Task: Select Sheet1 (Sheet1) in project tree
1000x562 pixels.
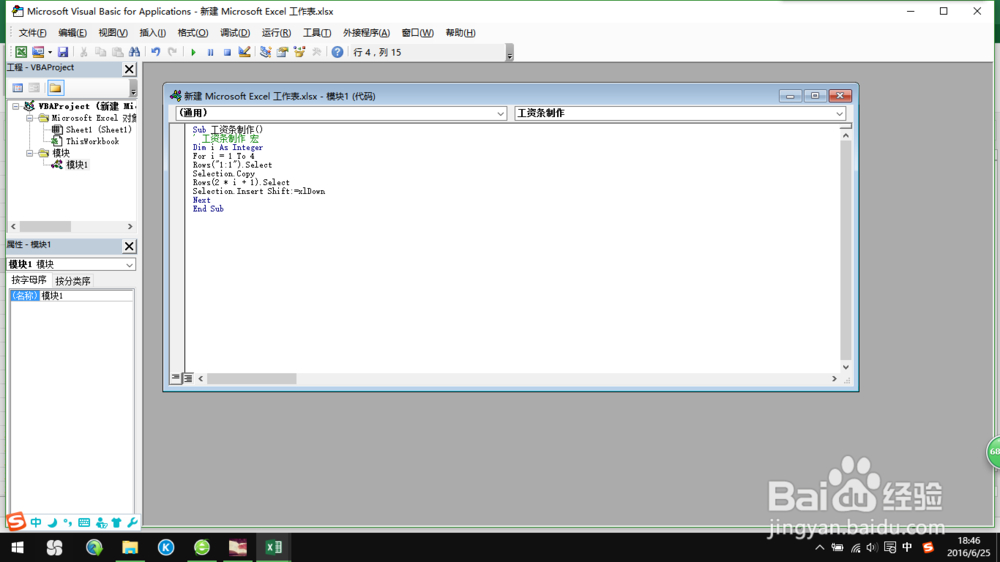Action: (98, 129)
